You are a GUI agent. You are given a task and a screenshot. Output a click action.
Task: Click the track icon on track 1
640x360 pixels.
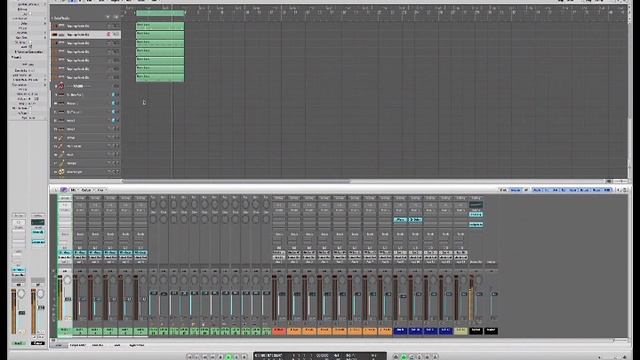coord(61,26)
